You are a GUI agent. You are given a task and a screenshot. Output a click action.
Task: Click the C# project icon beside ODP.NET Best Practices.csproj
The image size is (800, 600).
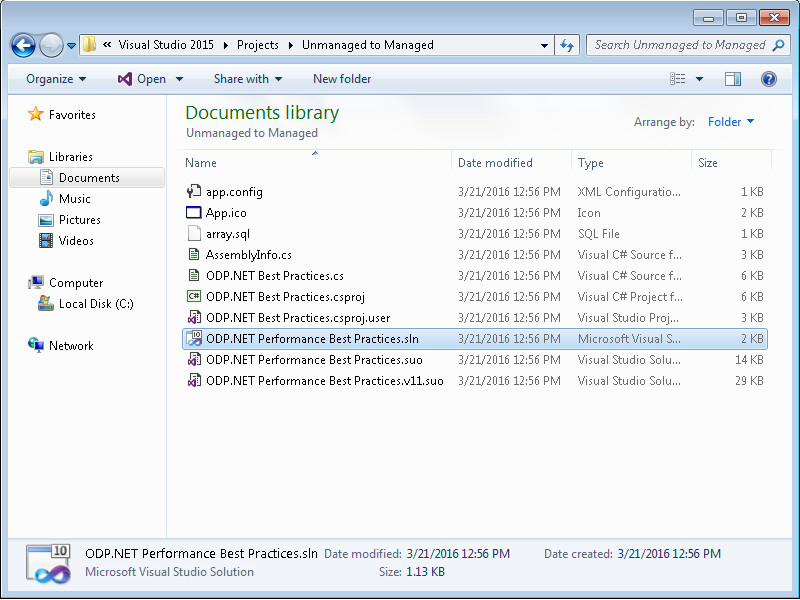[193, 296]
